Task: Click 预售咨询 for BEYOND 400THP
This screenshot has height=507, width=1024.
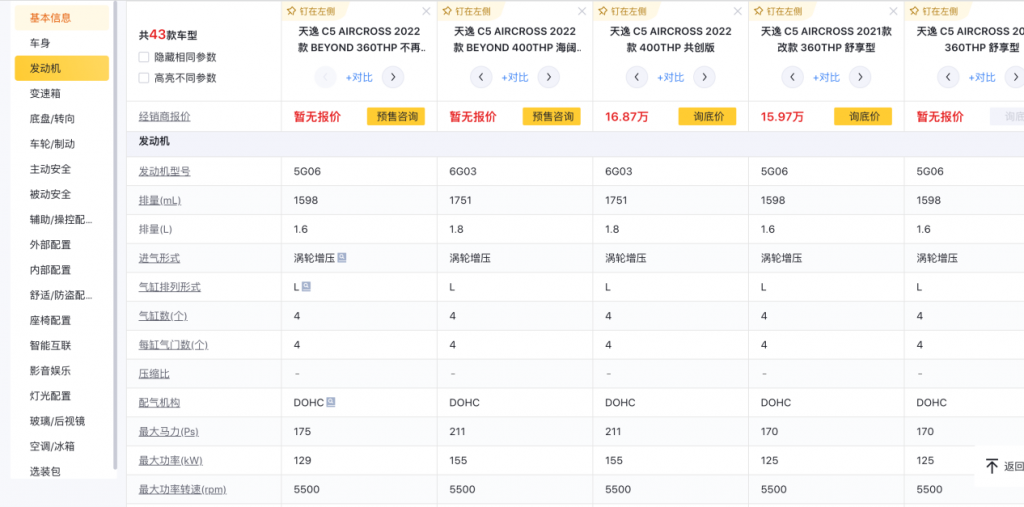Action: coord(551,117)
